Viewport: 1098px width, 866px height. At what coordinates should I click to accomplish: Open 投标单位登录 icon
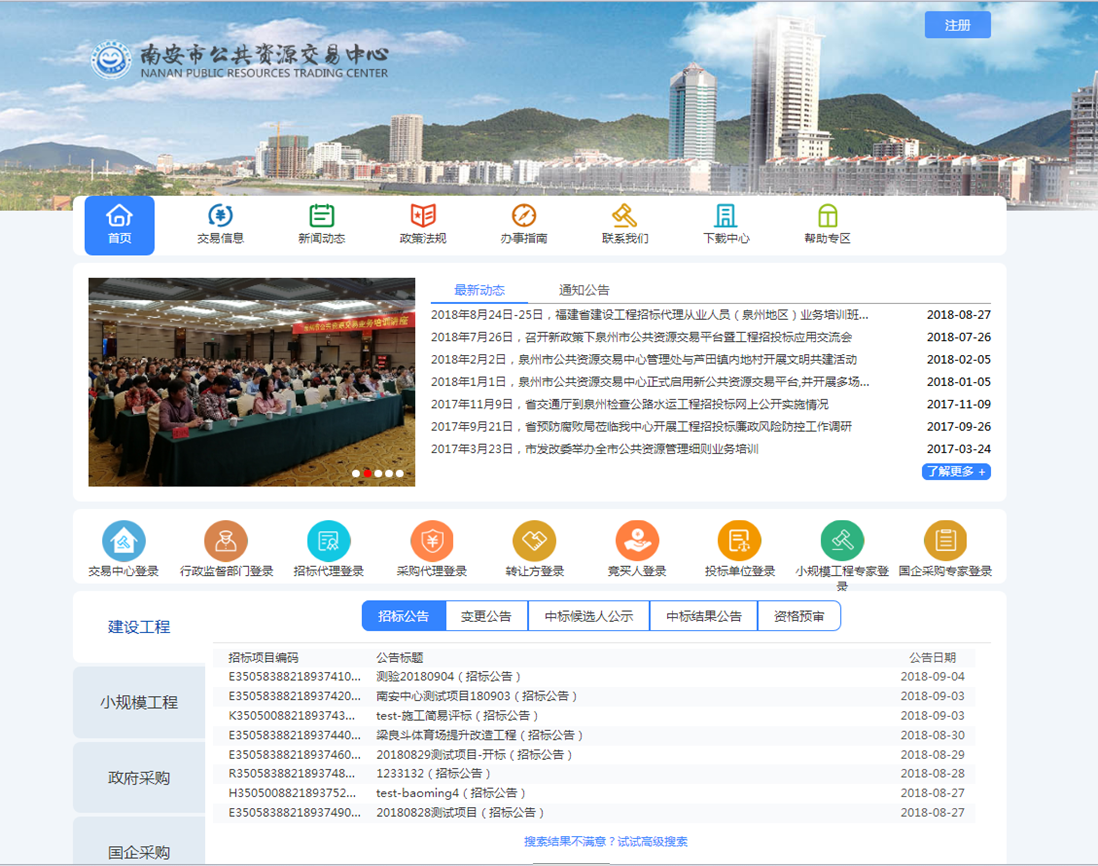click(x=740, y=541)
